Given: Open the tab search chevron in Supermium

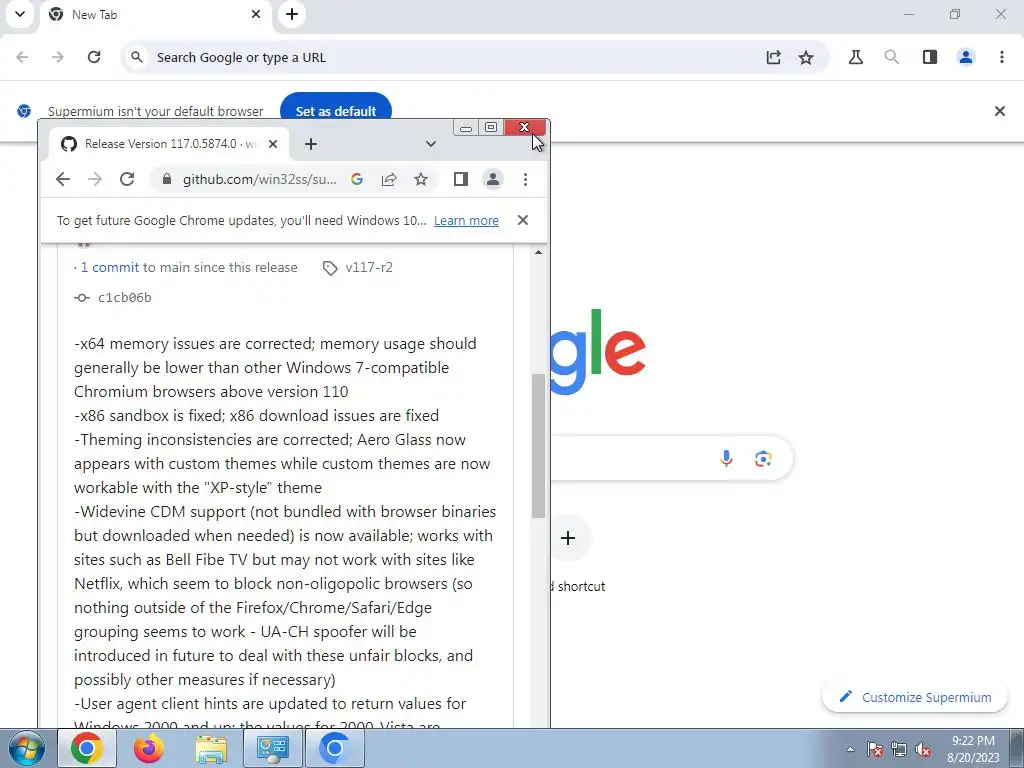Looking at the screenshot, I should point(20,14).
